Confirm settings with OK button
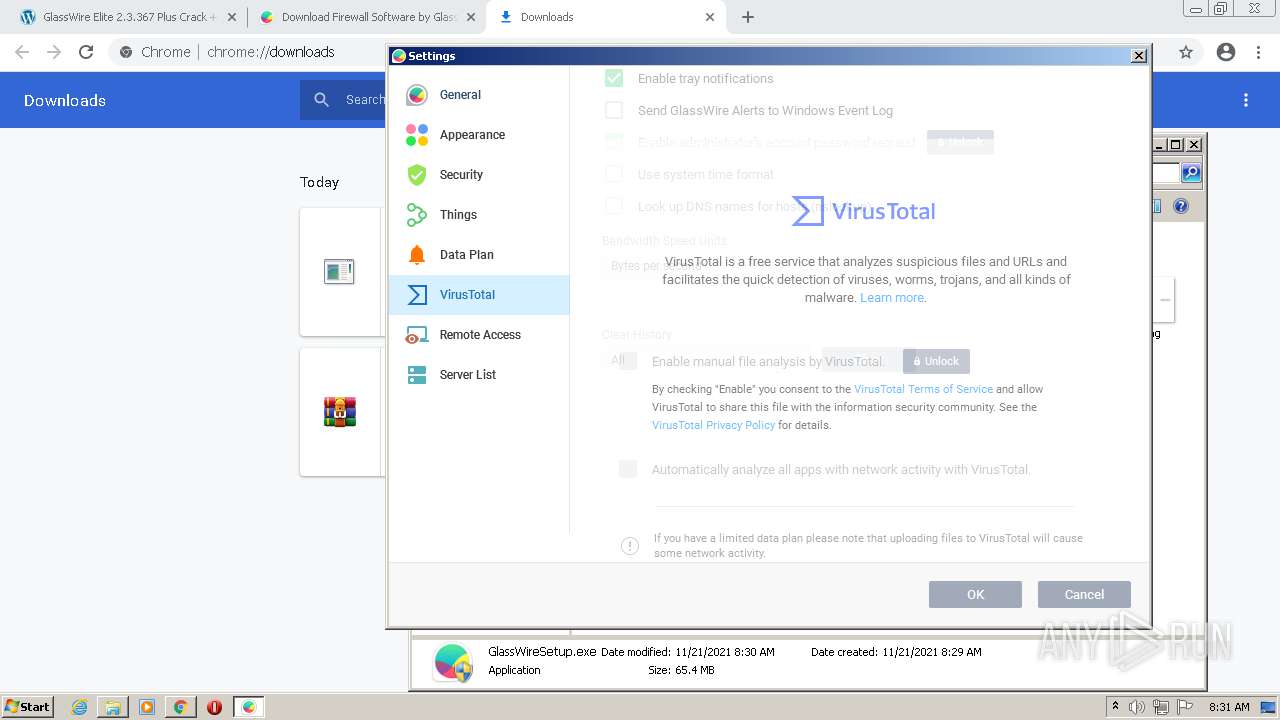Image resolution: width=1280 pixels, height=720 pixels. click(975, 594)
